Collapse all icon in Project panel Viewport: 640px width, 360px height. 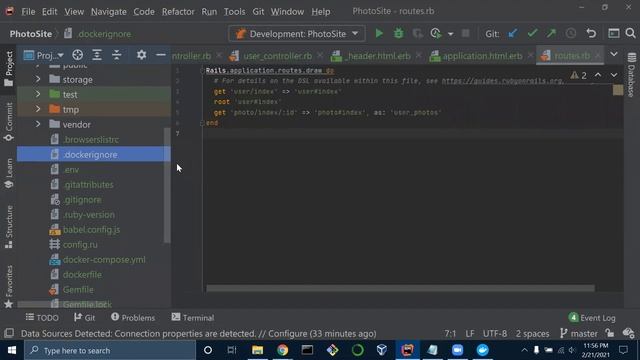[117, 55]
